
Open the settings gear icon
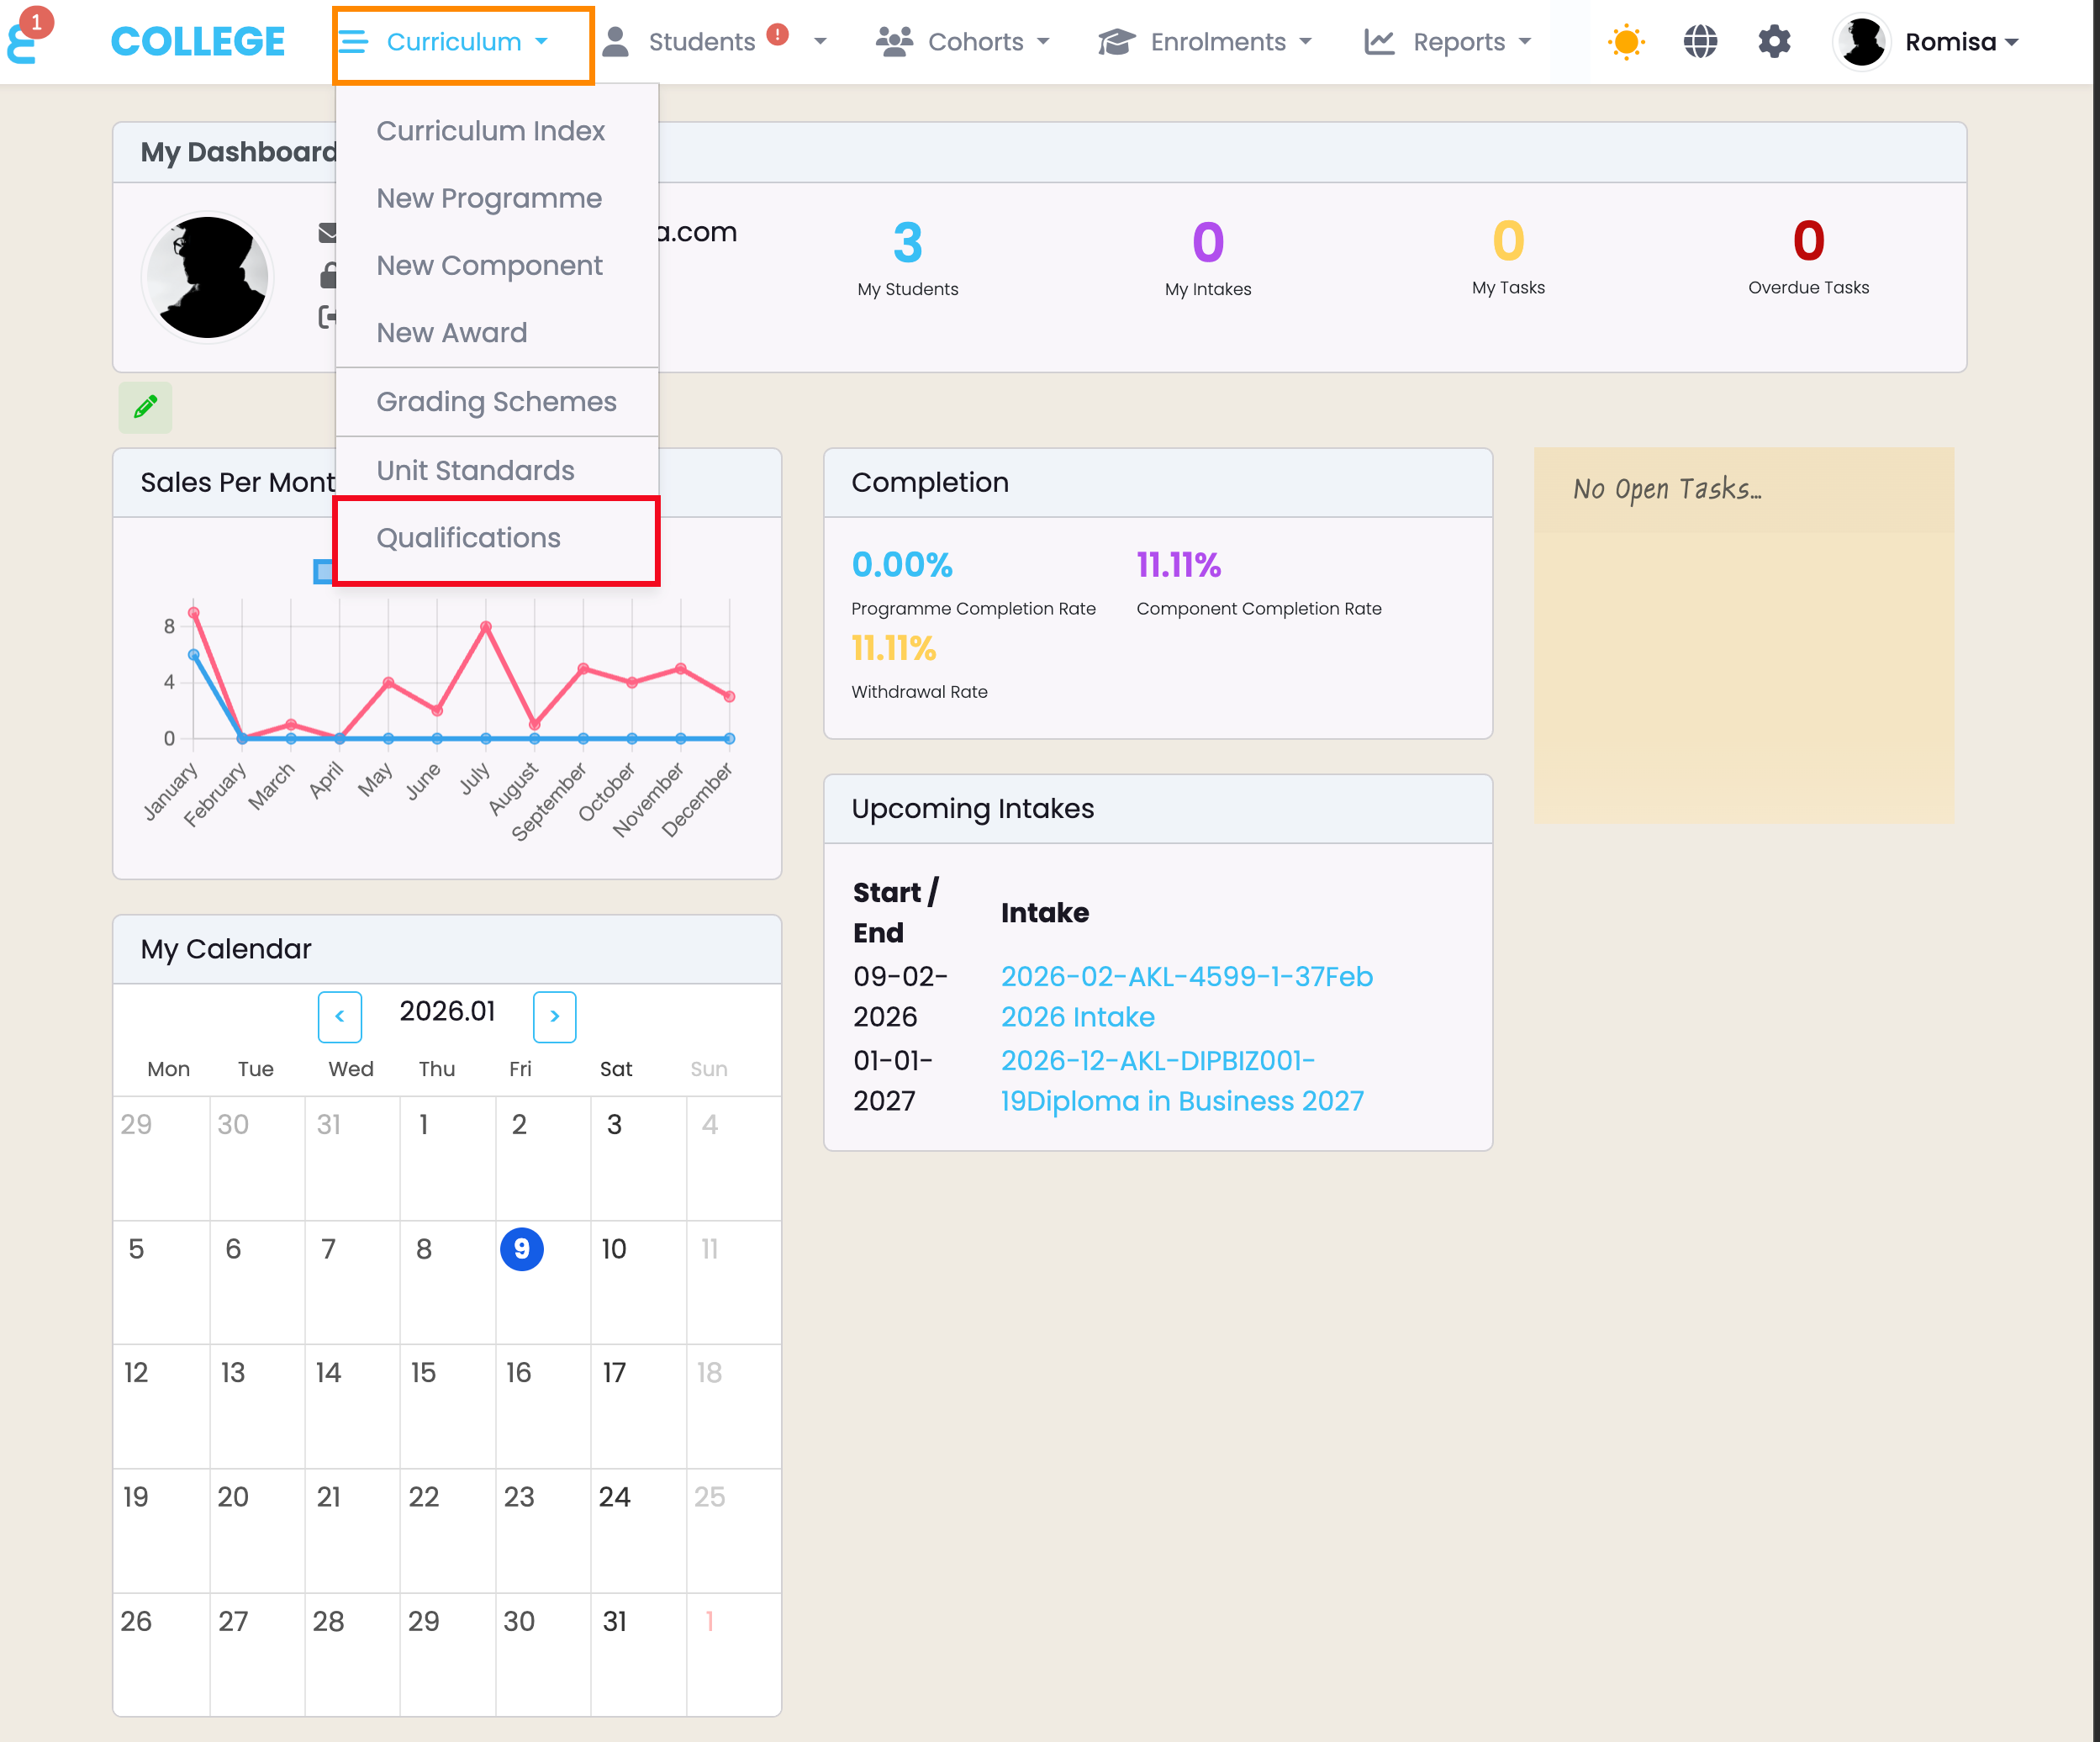point(1773,42)
